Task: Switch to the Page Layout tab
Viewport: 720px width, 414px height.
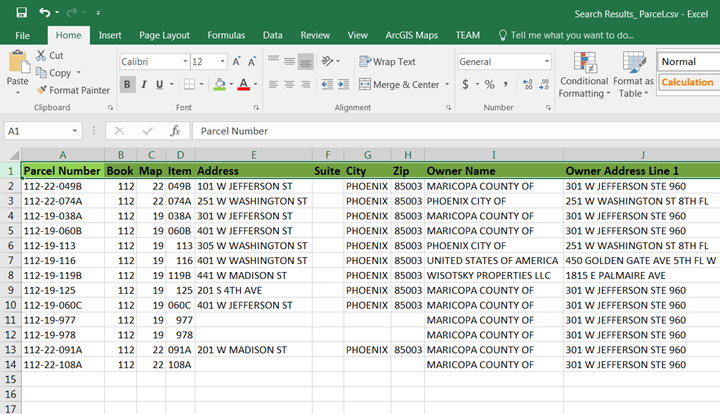Action: [164, 35]
